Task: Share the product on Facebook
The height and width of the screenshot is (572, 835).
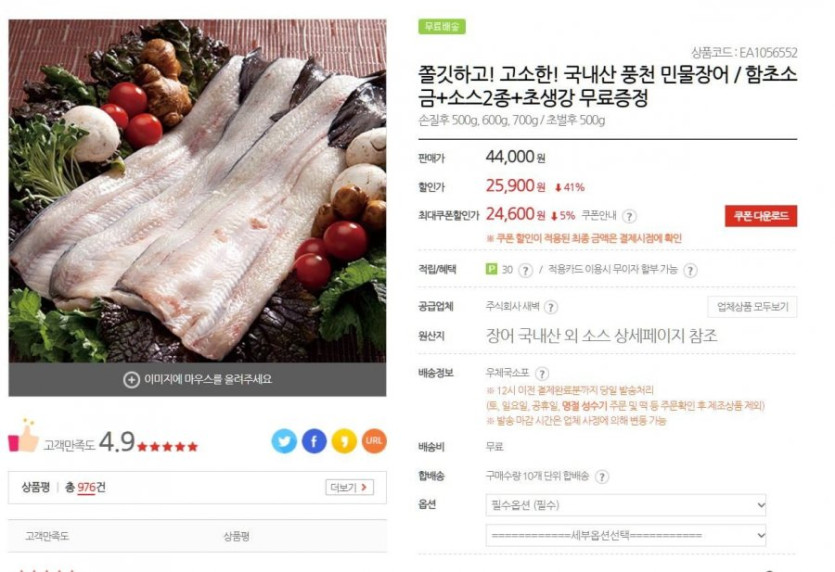Action: pyautogui.click(x=314, y=441)
